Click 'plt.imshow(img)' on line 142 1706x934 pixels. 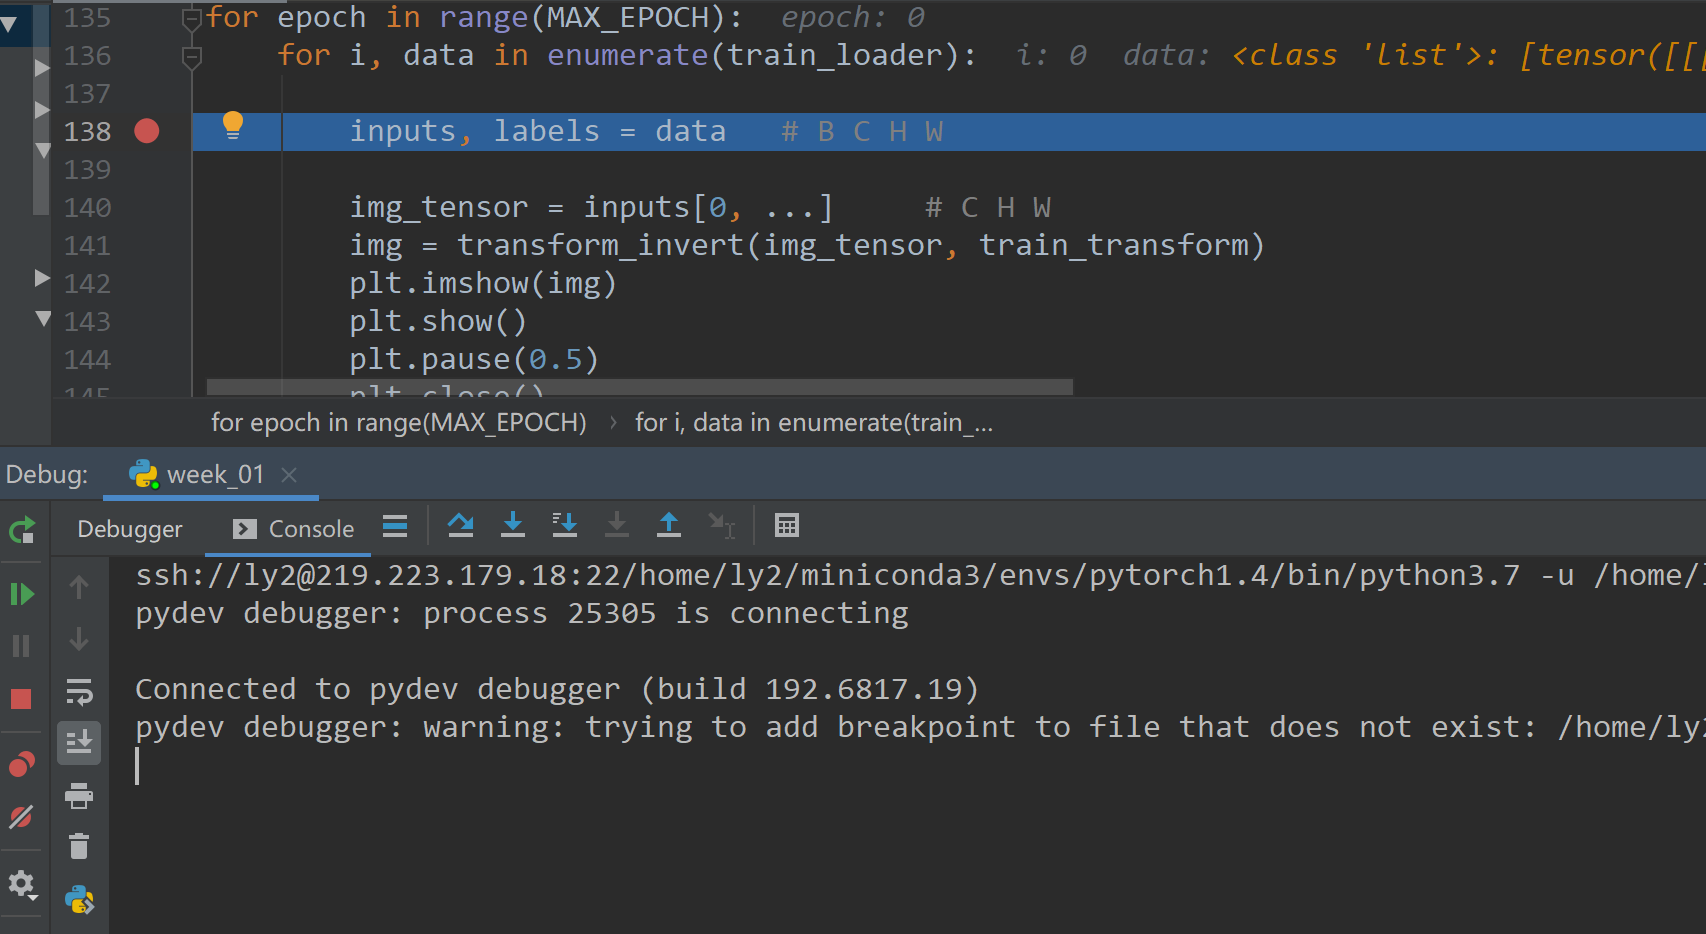tap(483, 284)
